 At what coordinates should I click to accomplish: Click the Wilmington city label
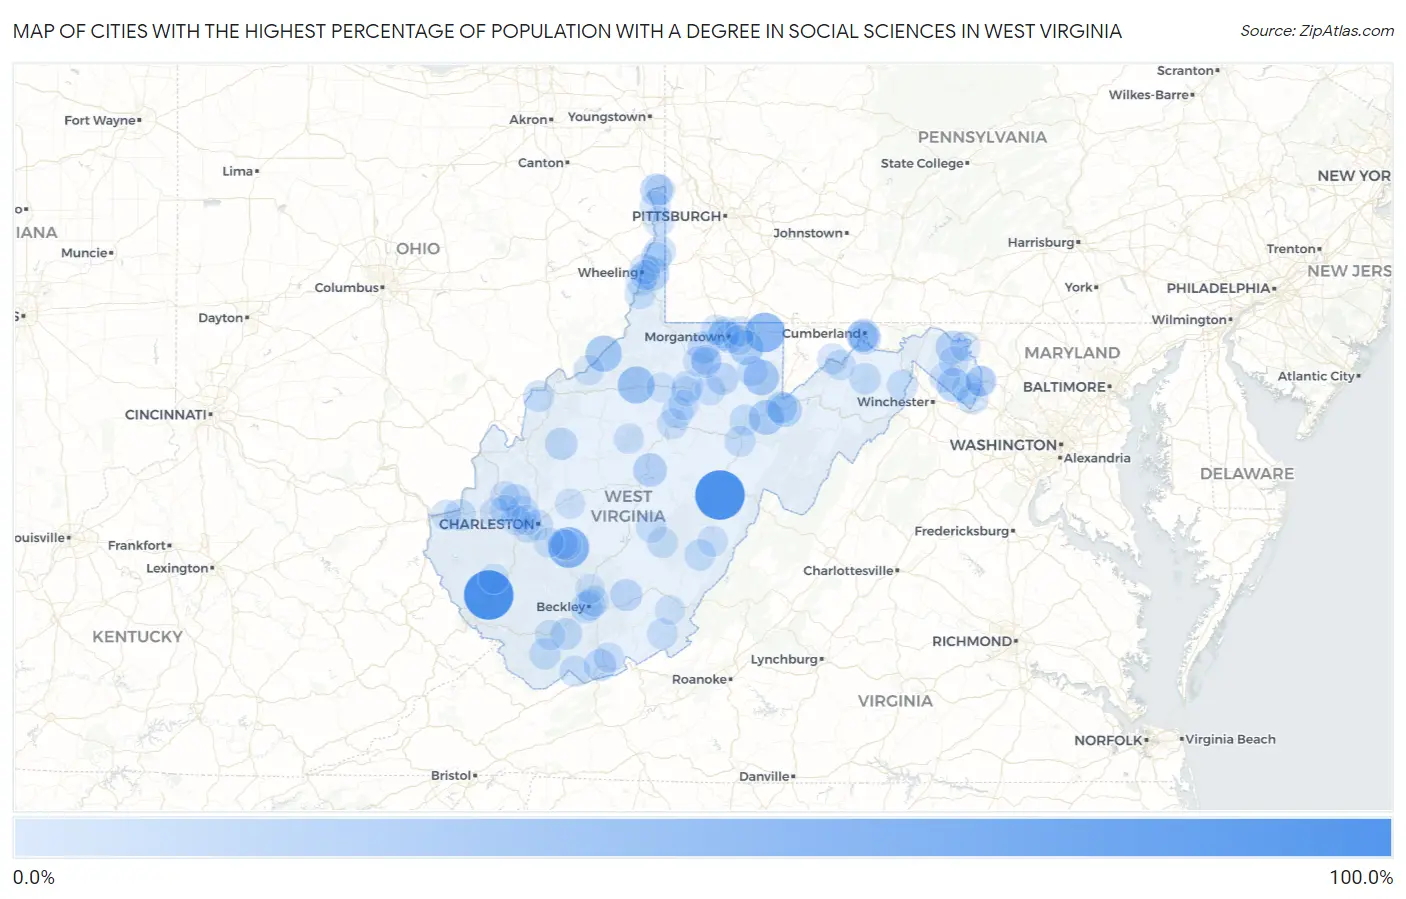1189,320
